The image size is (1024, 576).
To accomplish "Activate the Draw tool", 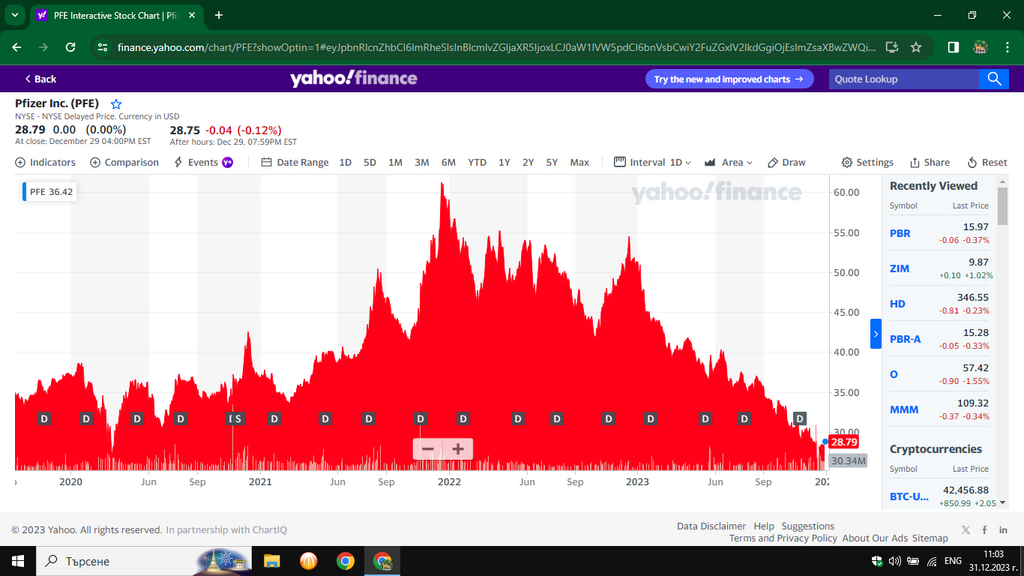I will click(786, 162).
